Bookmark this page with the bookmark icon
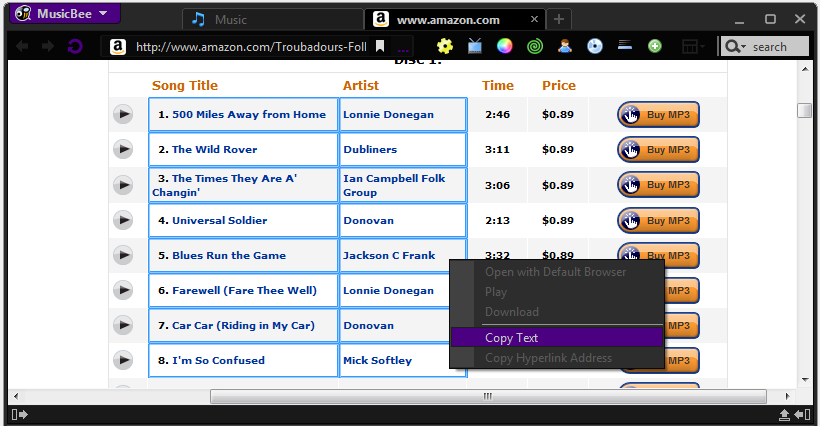The image size is (820, 426). (x=381, y=47)
